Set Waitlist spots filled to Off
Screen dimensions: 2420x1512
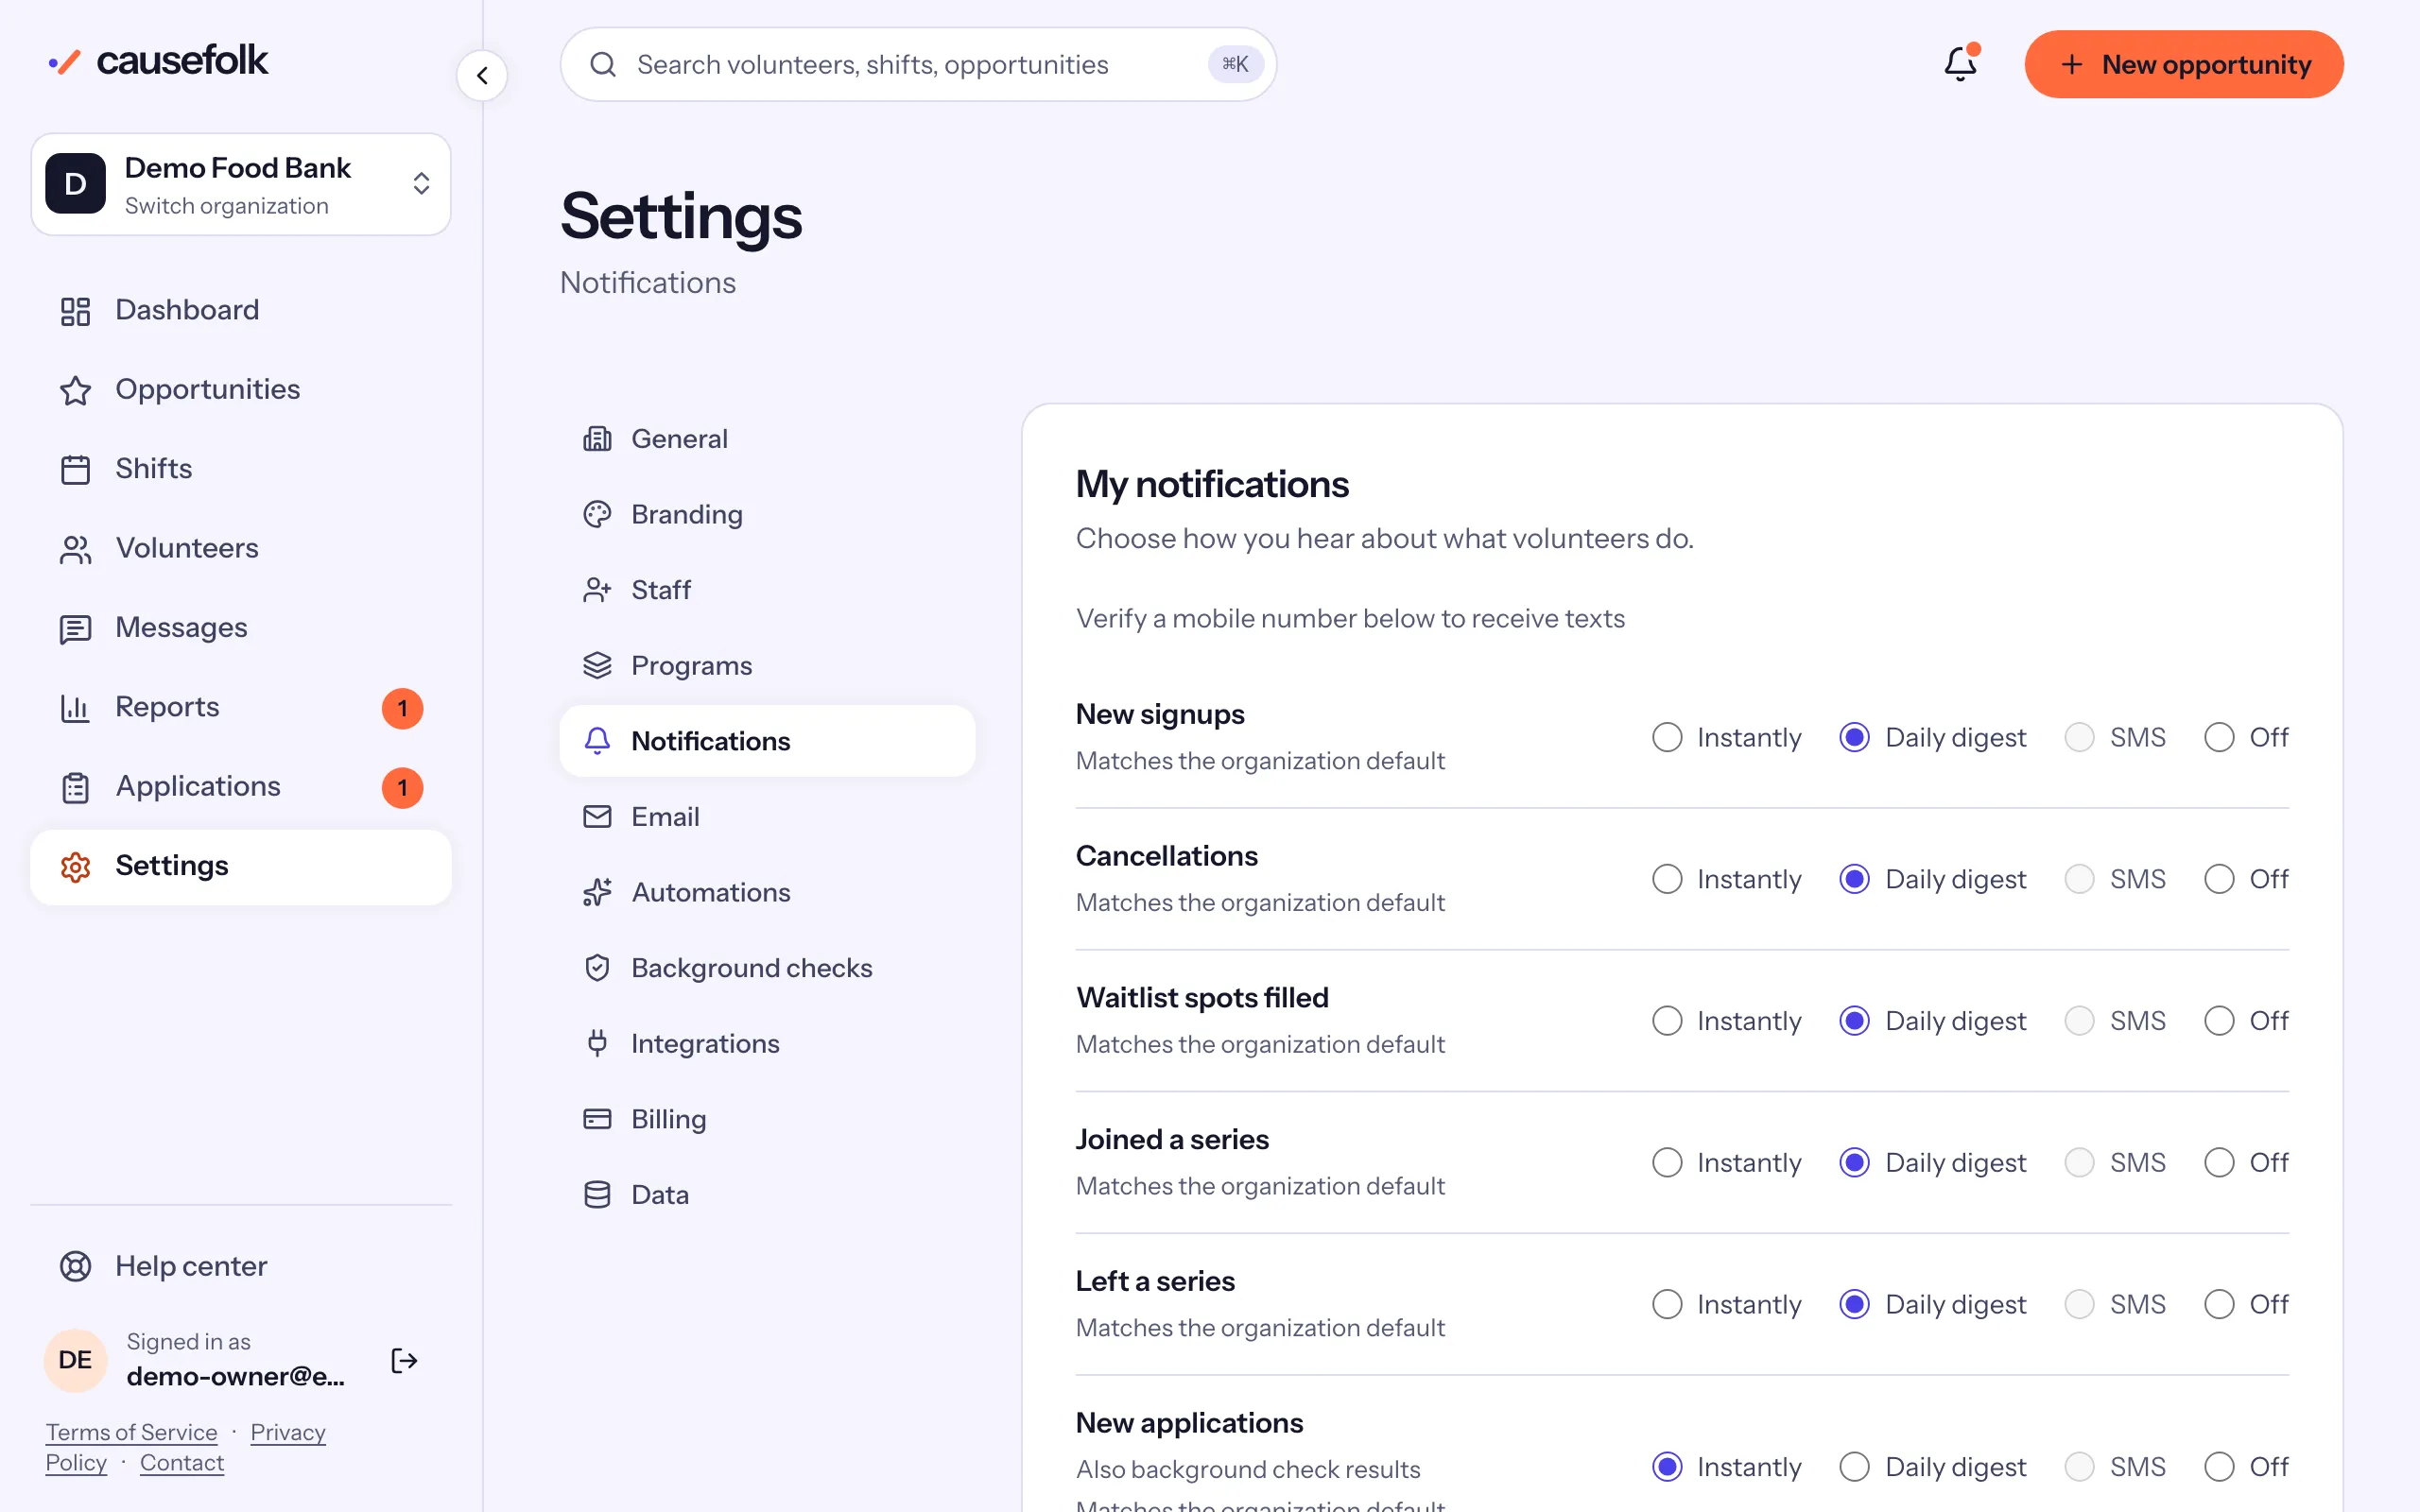pyautogui.click(x=2219, y=1021)
